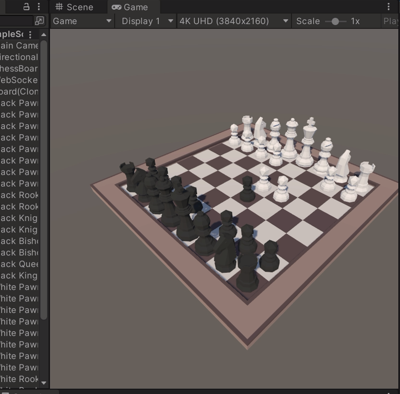Open the scene options three-dot menu

click(30, 34)
